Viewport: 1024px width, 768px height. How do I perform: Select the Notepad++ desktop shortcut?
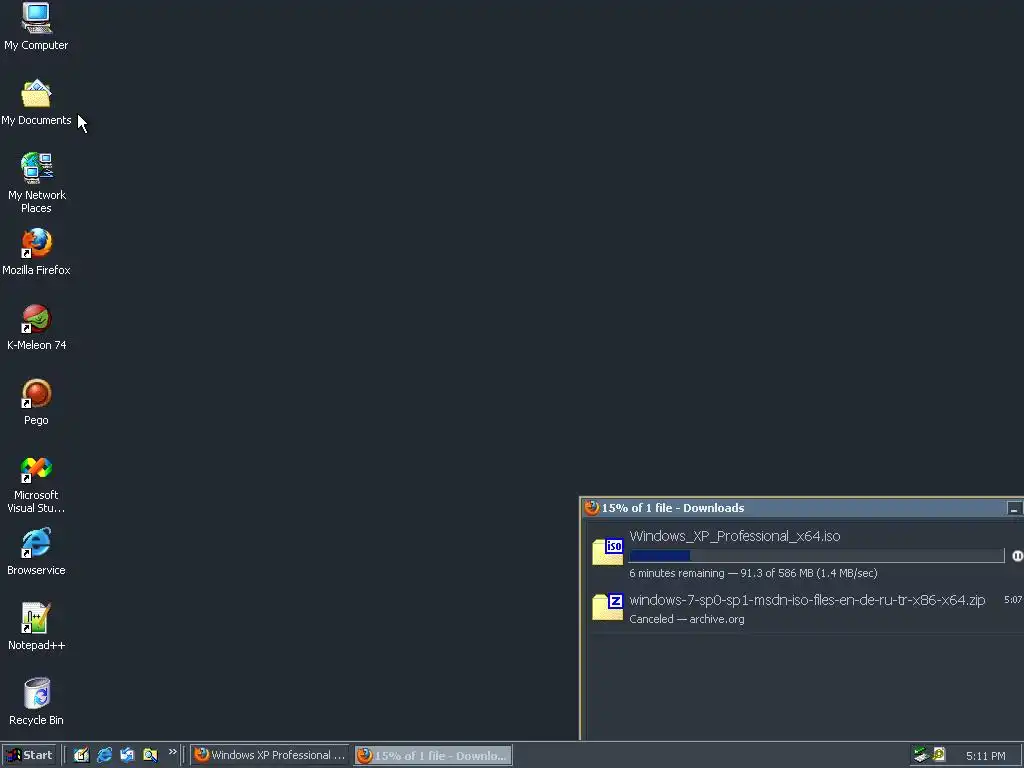[36, 627]
